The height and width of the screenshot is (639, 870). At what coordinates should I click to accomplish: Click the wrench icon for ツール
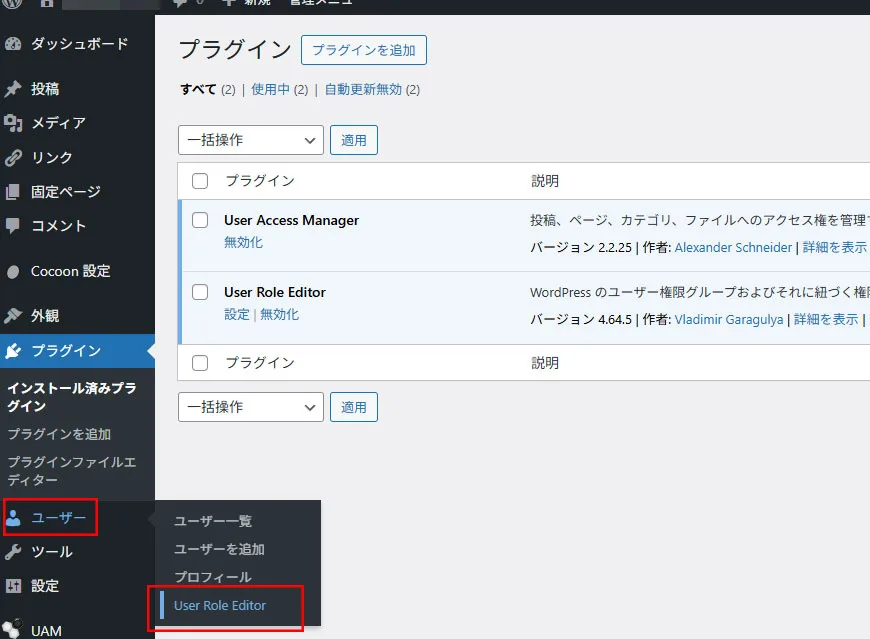point(13,551)
